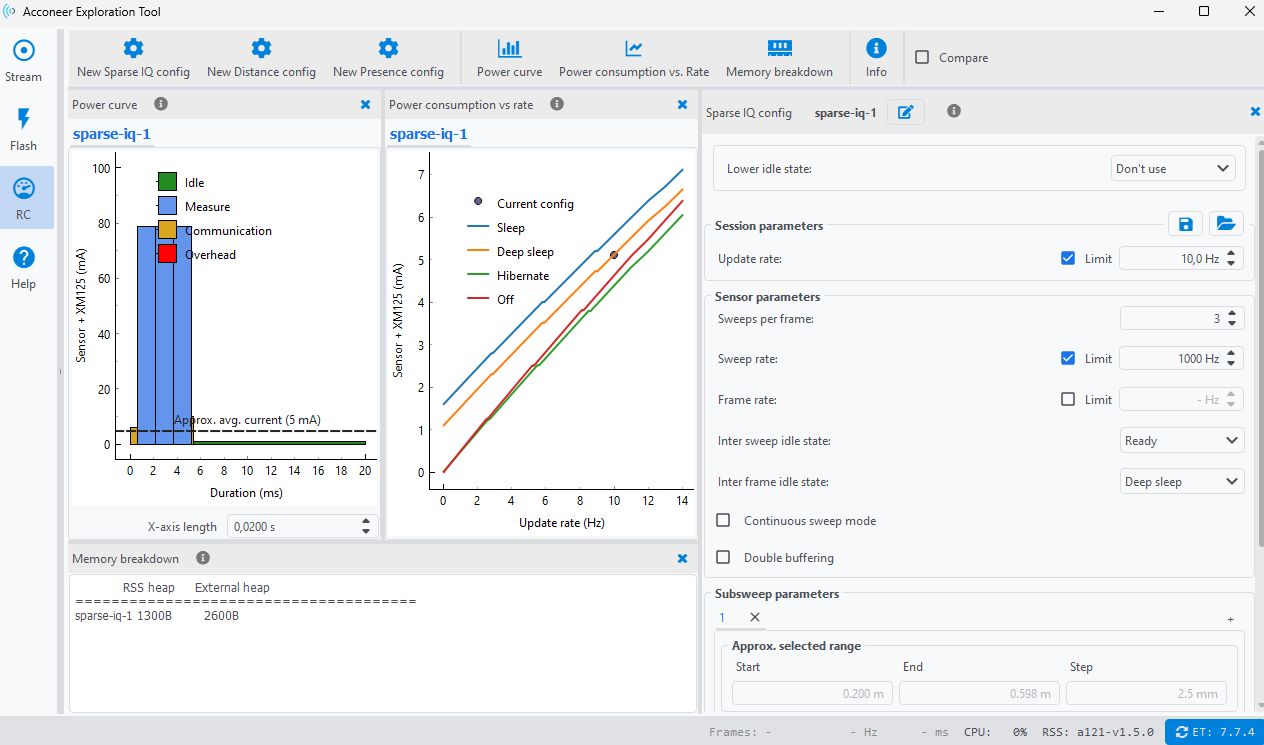Toggle the Frame rate Limit checkbox

click(x=1068, y=399)
